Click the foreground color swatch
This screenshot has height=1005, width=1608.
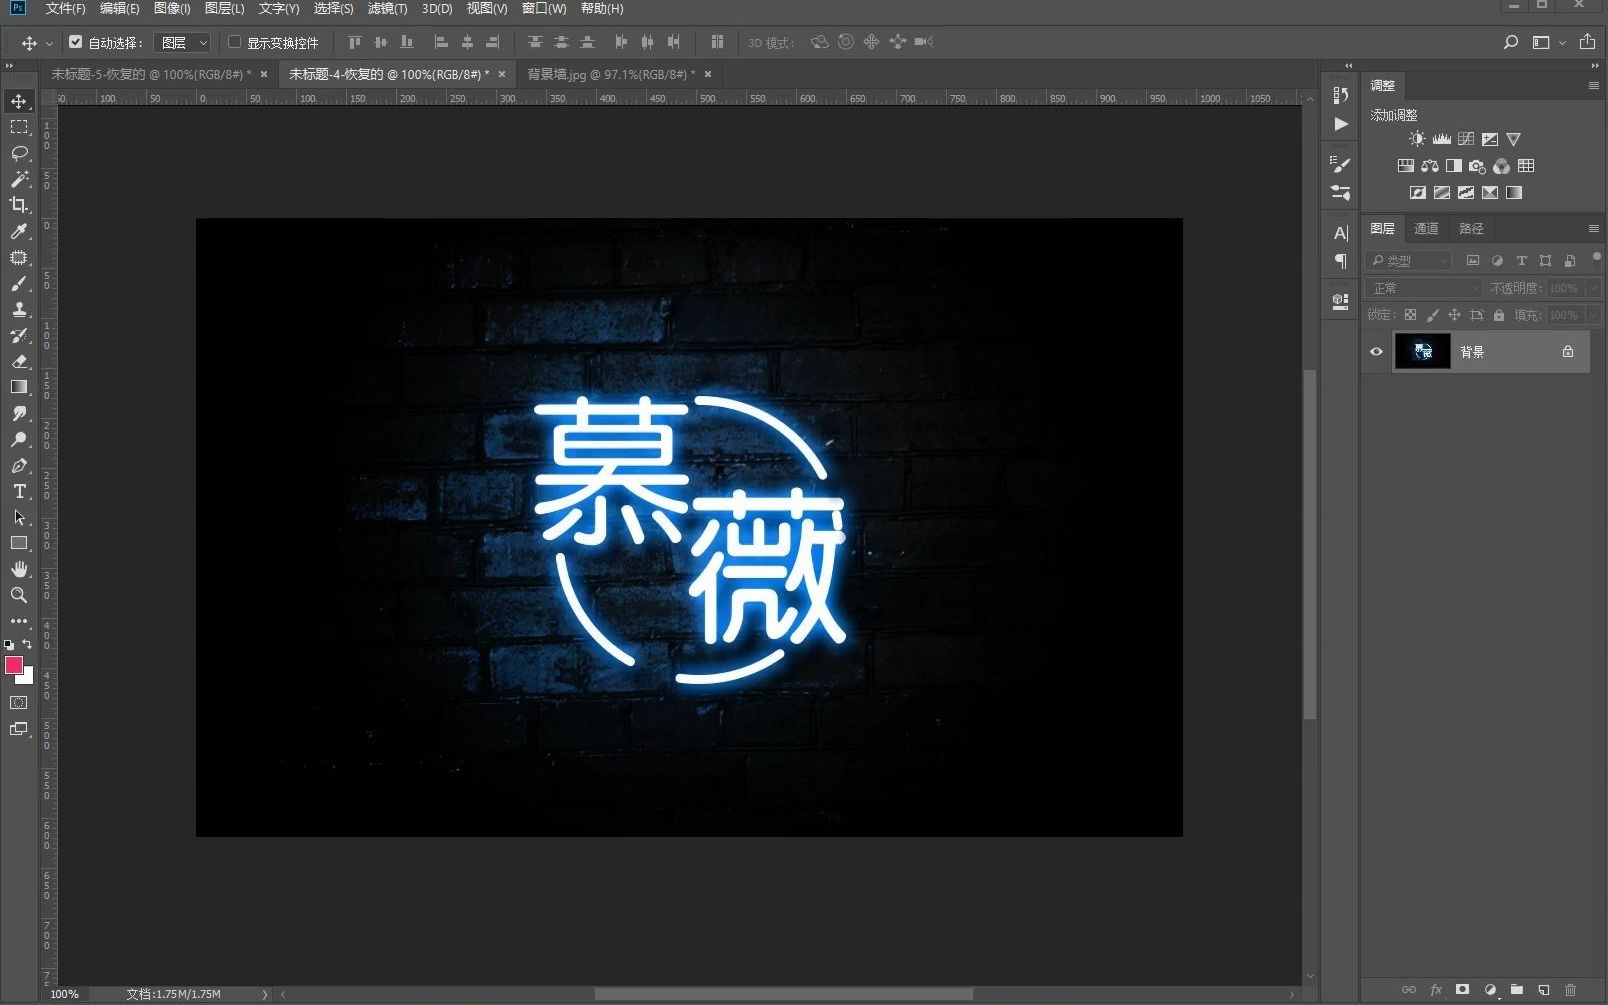point(14,666)
